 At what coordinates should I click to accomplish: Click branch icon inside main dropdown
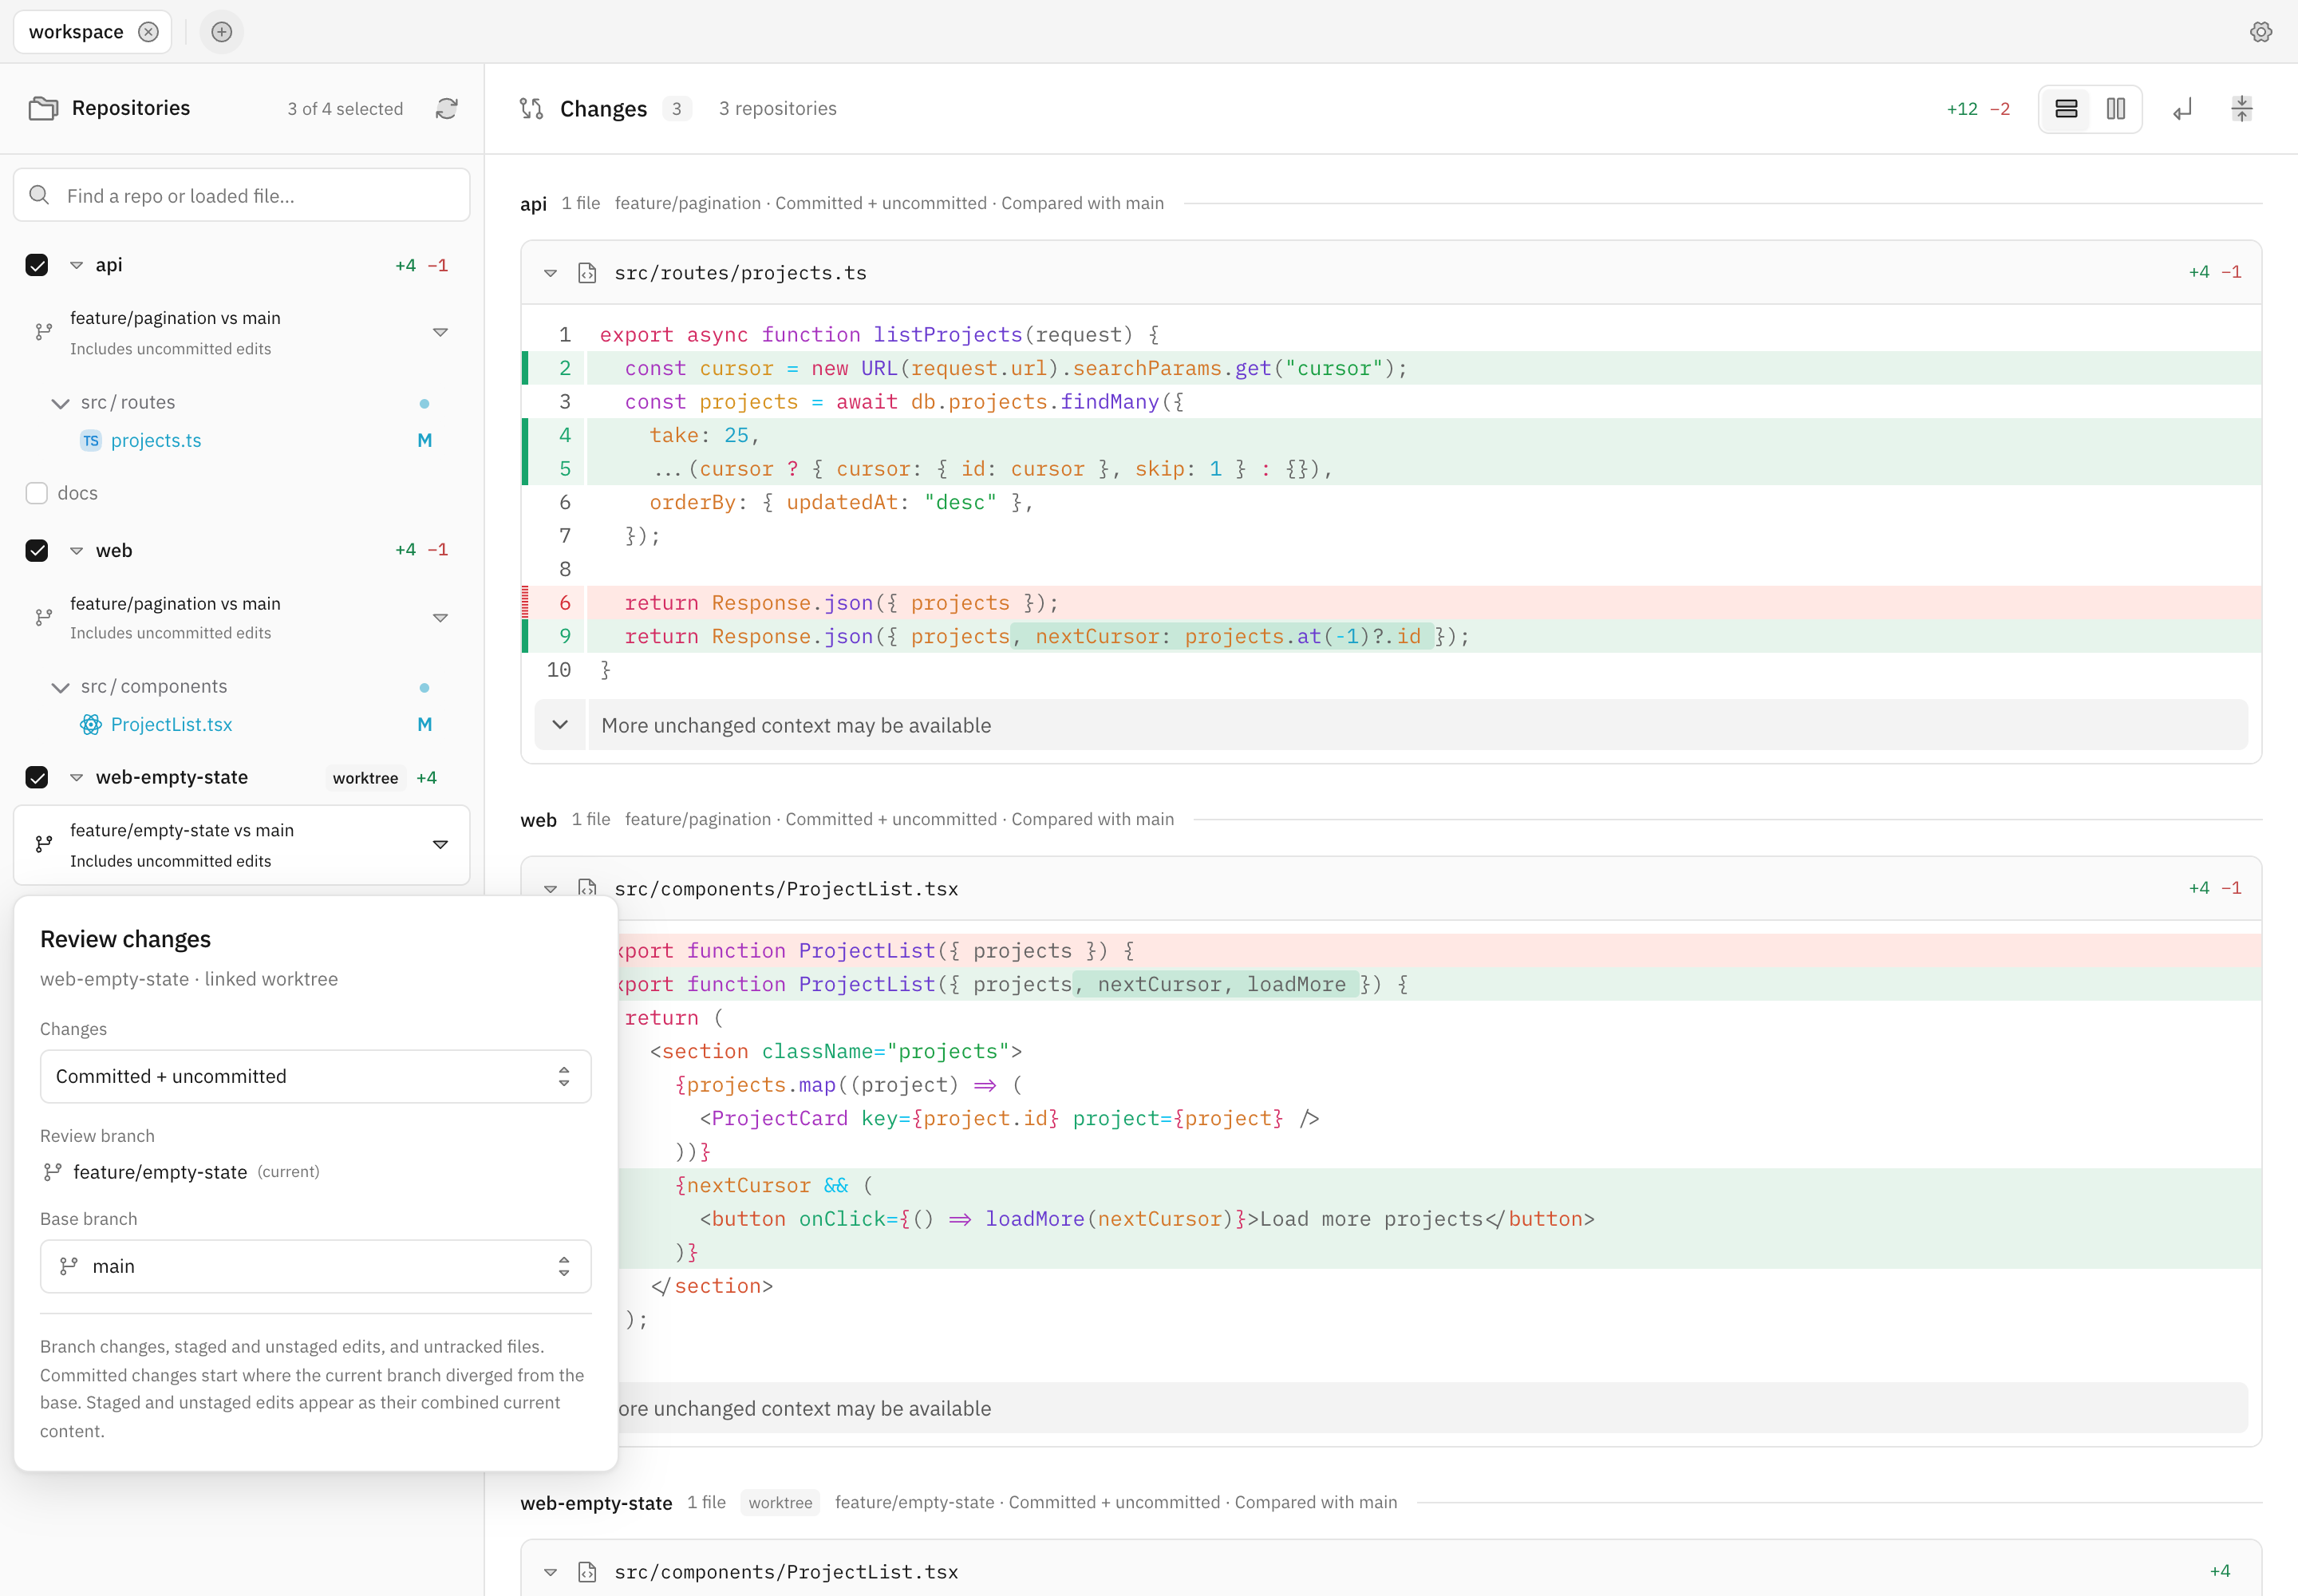pos(69,1266)
